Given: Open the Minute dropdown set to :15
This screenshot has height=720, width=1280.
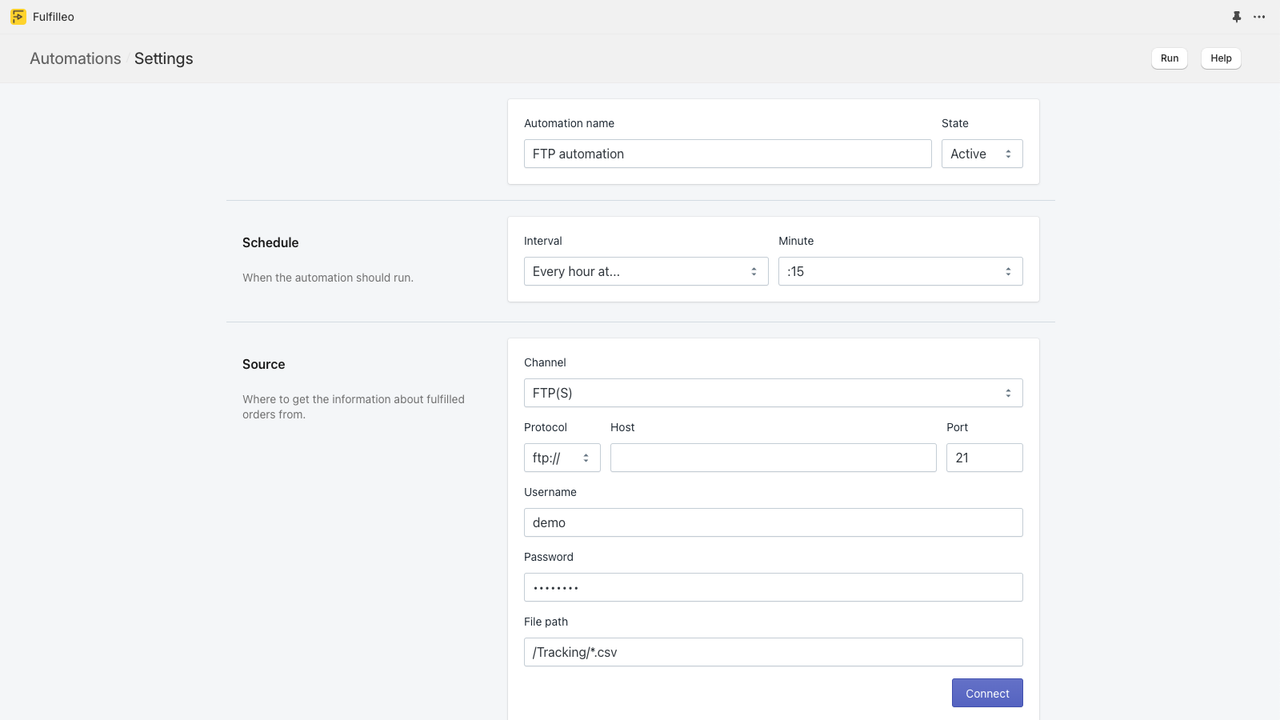Looking at the screenshot, I should point(899,271).
